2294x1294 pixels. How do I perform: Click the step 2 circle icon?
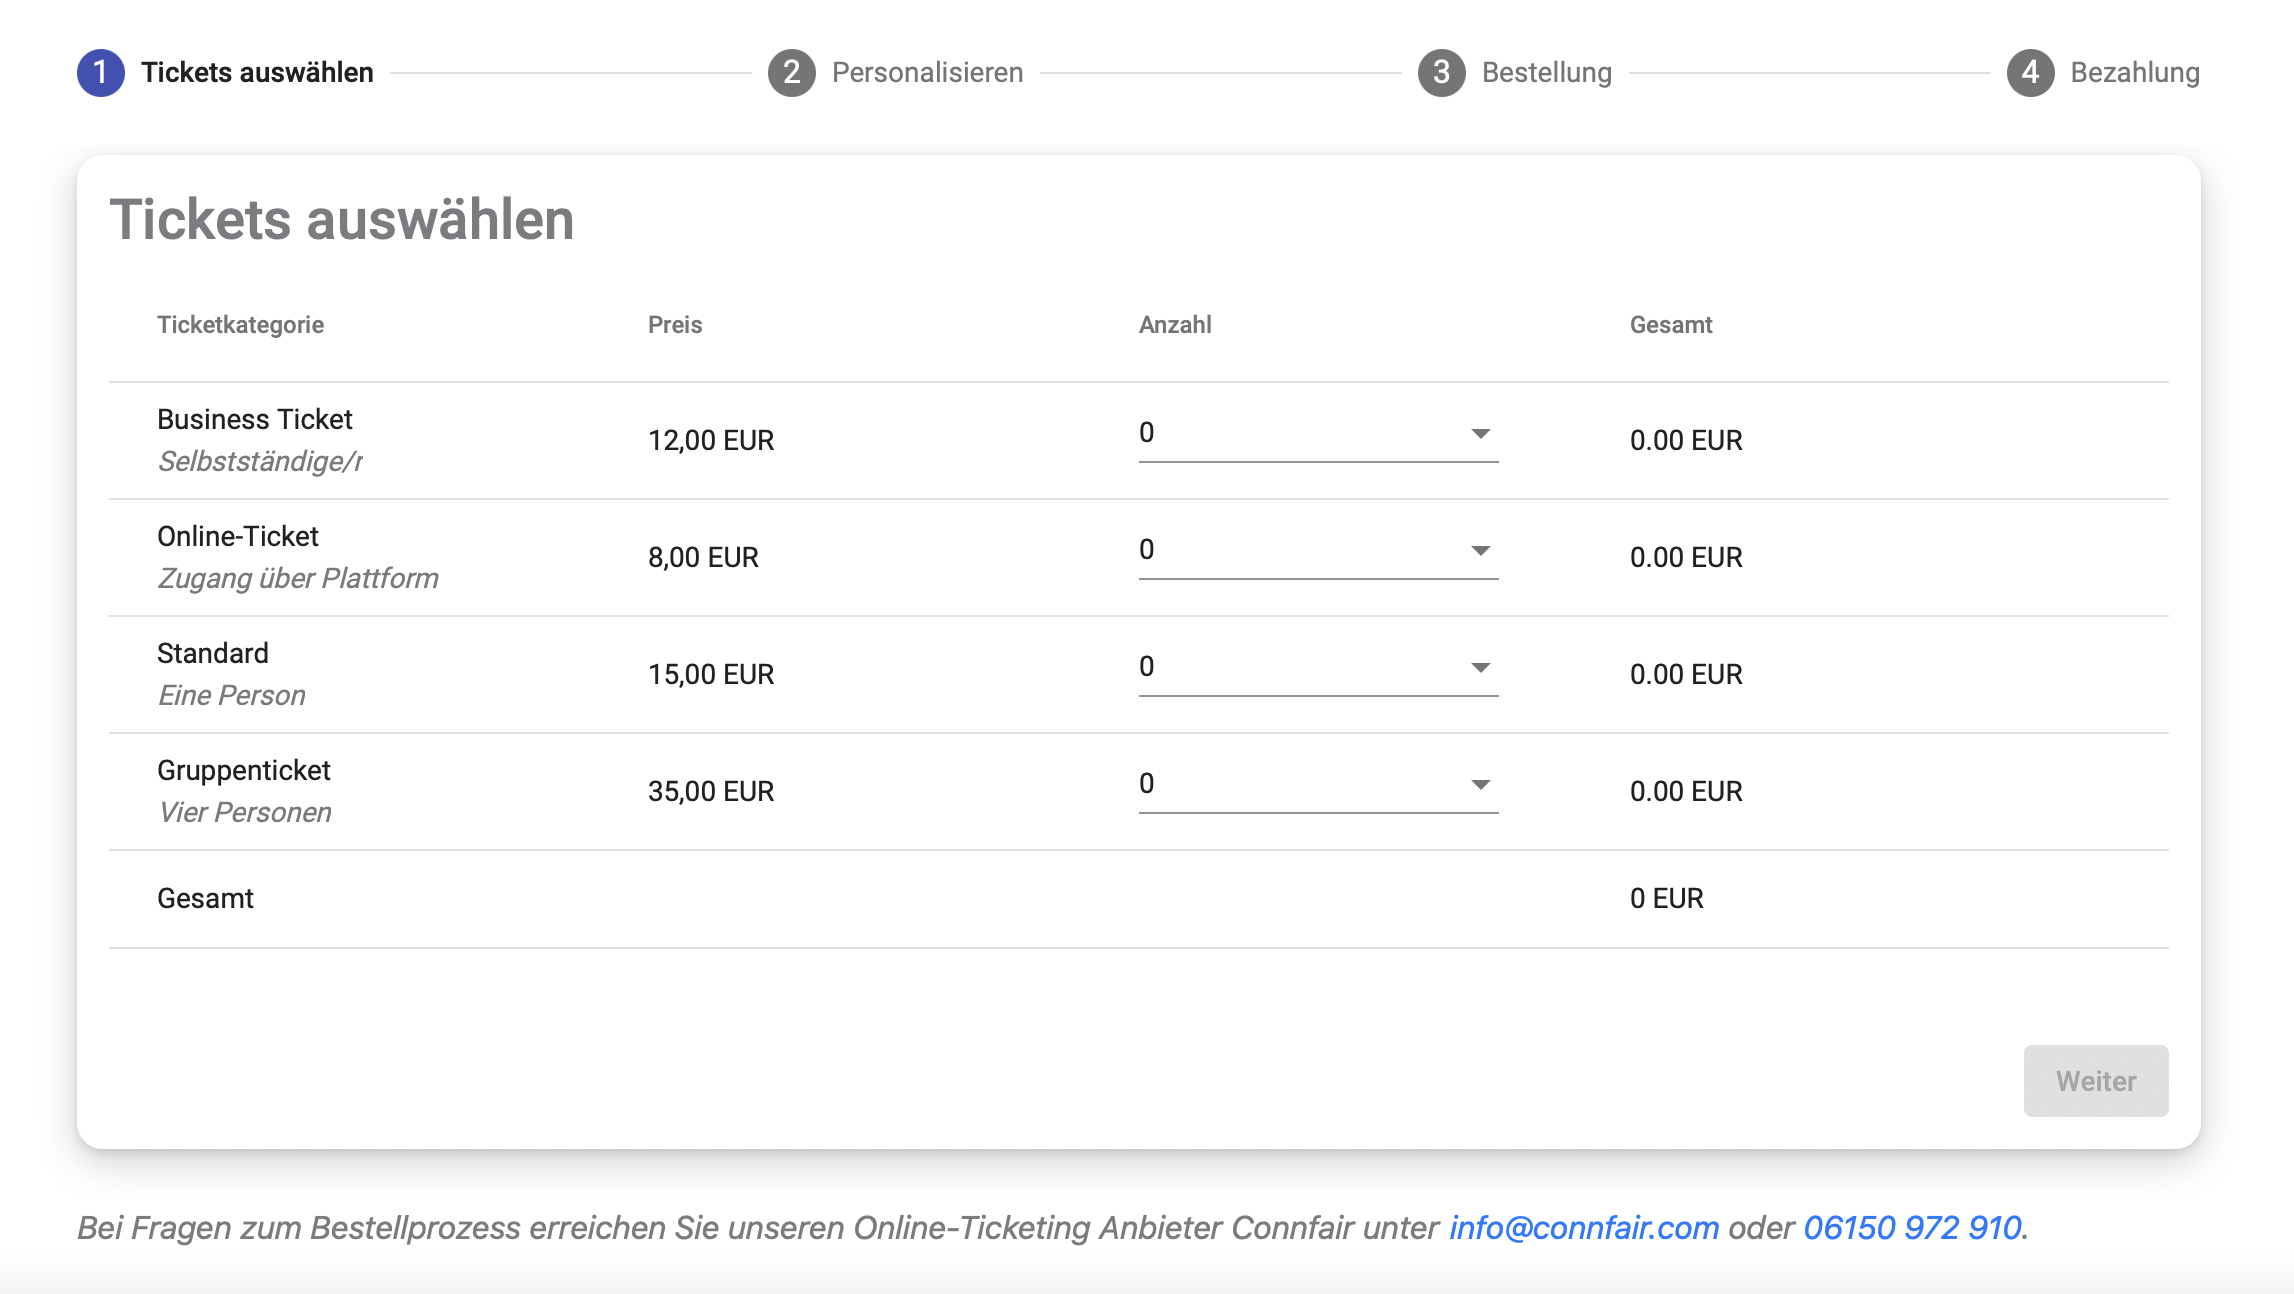tap(792, 73)
